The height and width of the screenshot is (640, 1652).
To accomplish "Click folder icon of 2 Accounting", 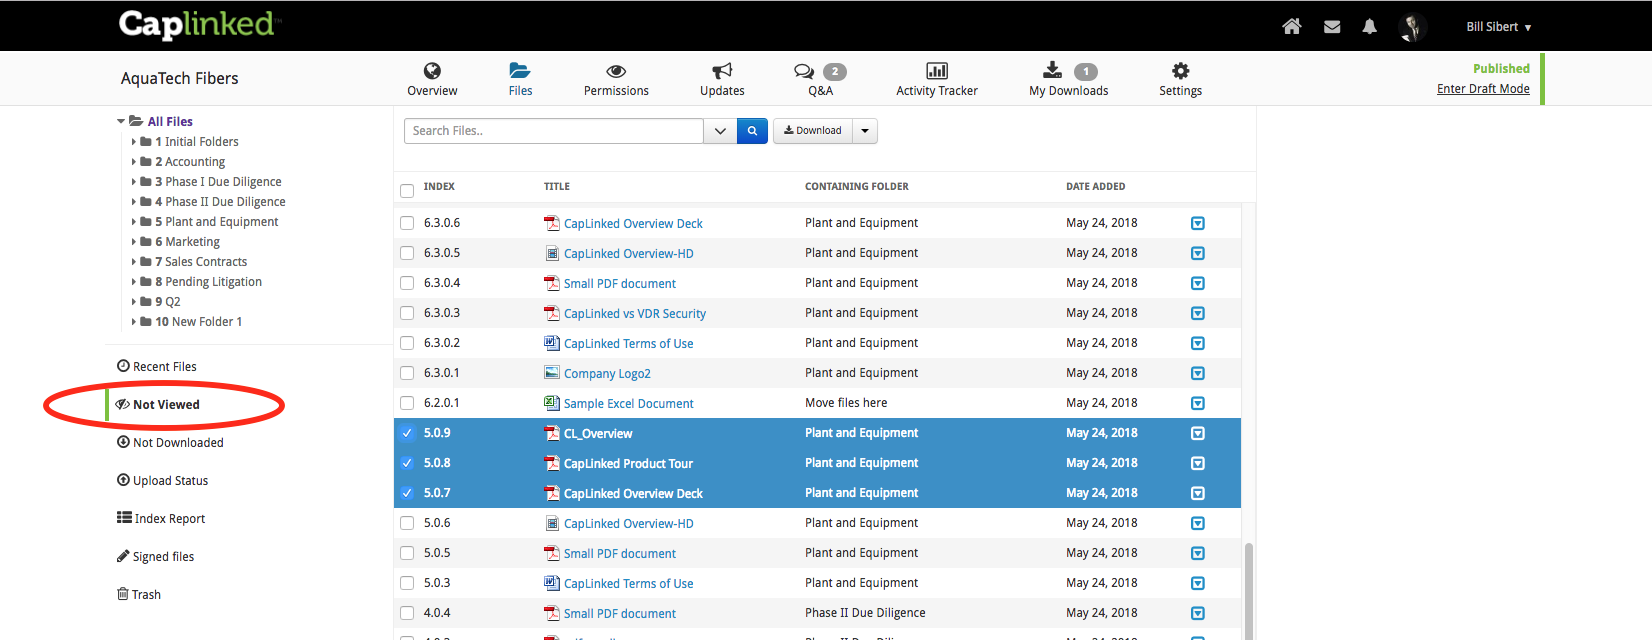I will click(x=146, y=161).
